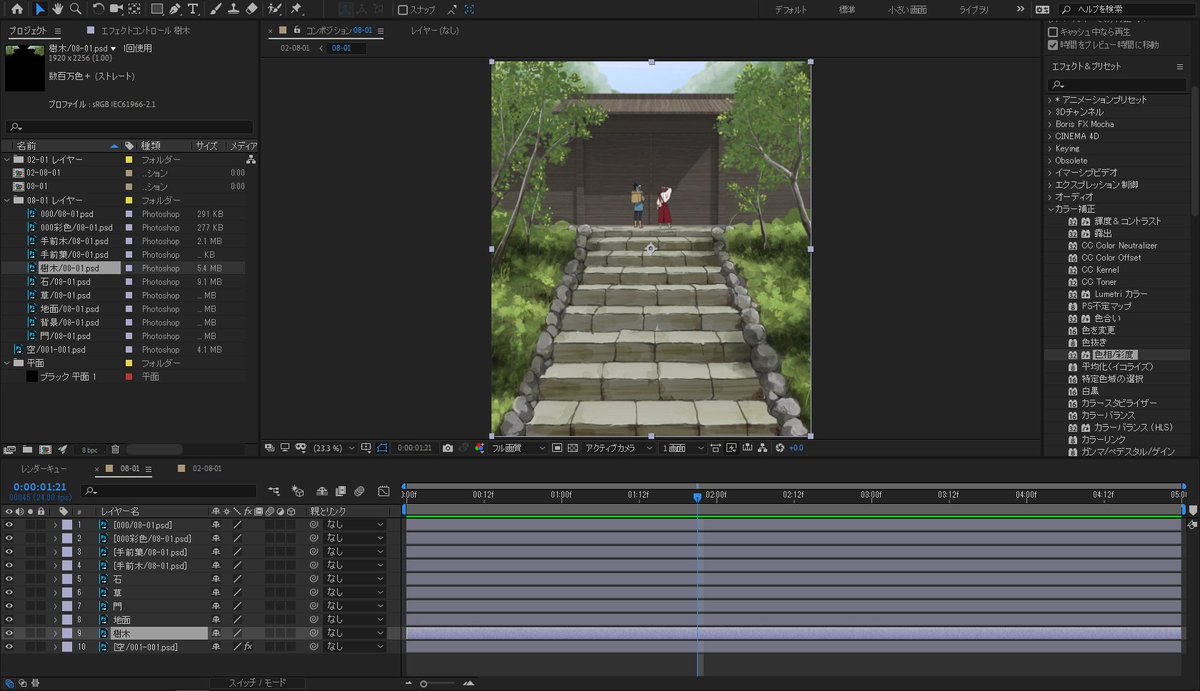The image size is (1200, 691).
Task: Click the trash delete icon in Project panel
Action: [115, 449]
